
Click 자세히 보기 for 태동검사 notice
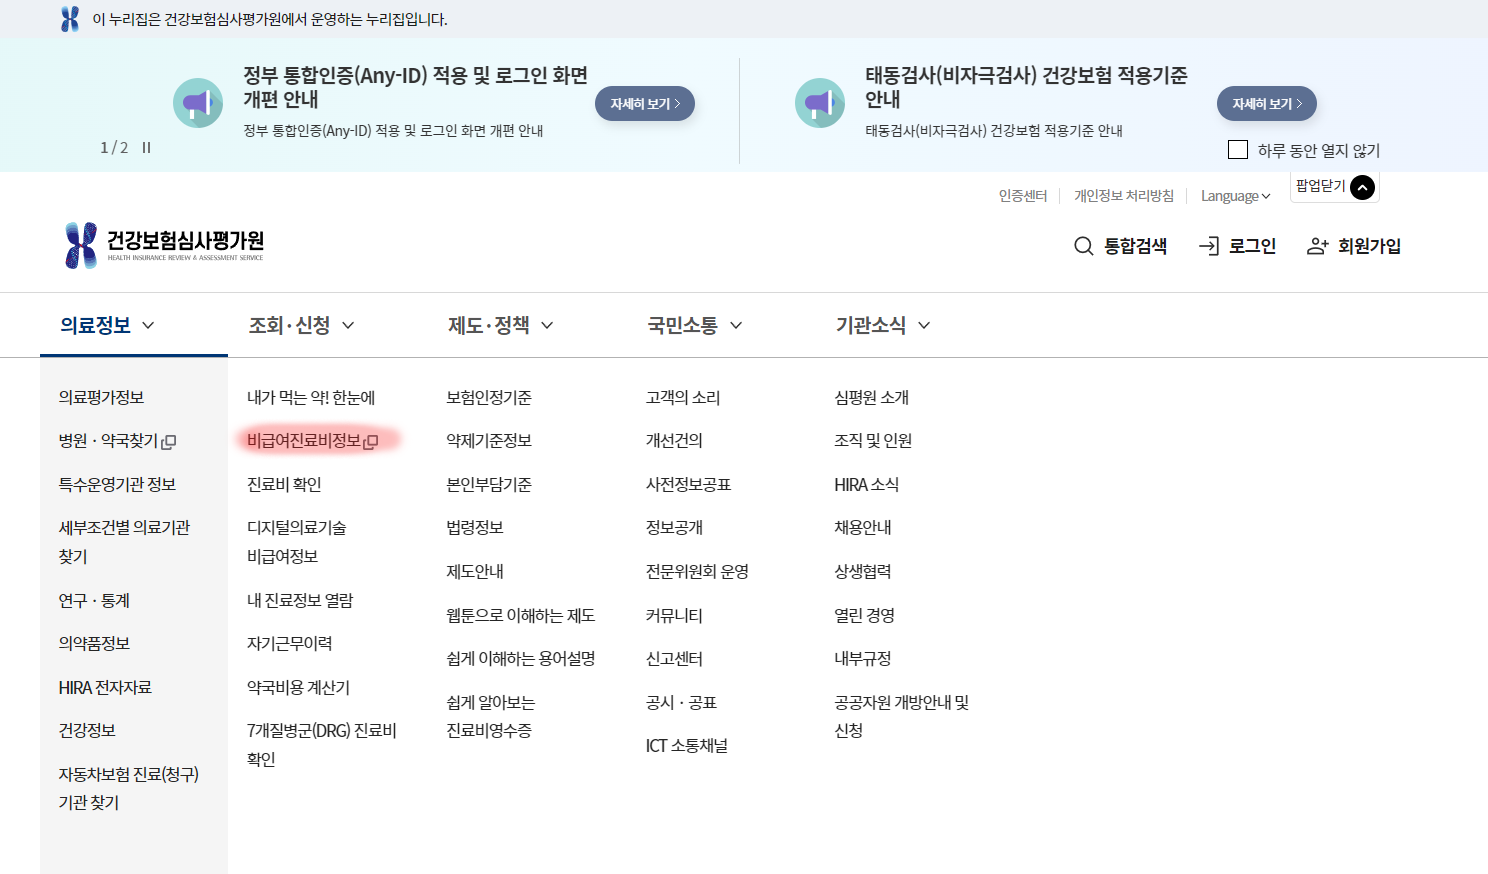(x=1266, y=104)
